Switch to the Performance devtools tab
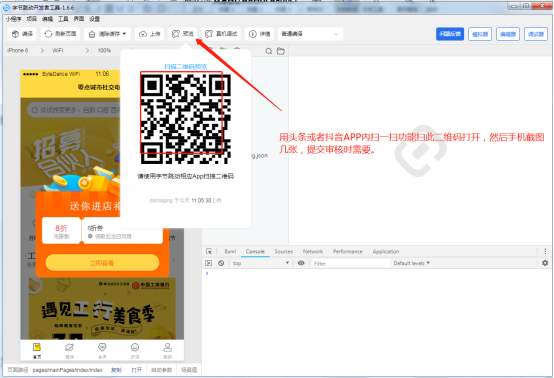The width and height of the screenshot is (554, 378). (x=348, y=251)
